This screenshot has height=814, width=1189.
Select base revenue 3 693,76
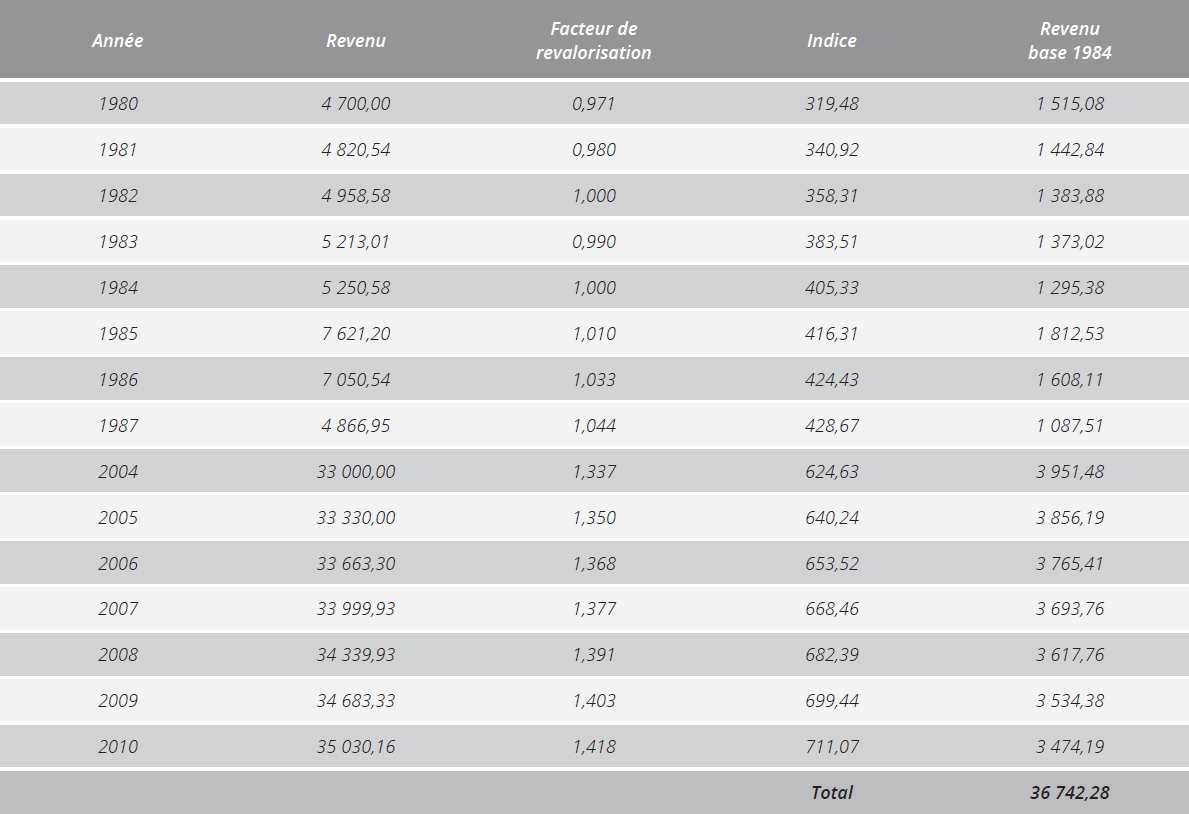1070,608
